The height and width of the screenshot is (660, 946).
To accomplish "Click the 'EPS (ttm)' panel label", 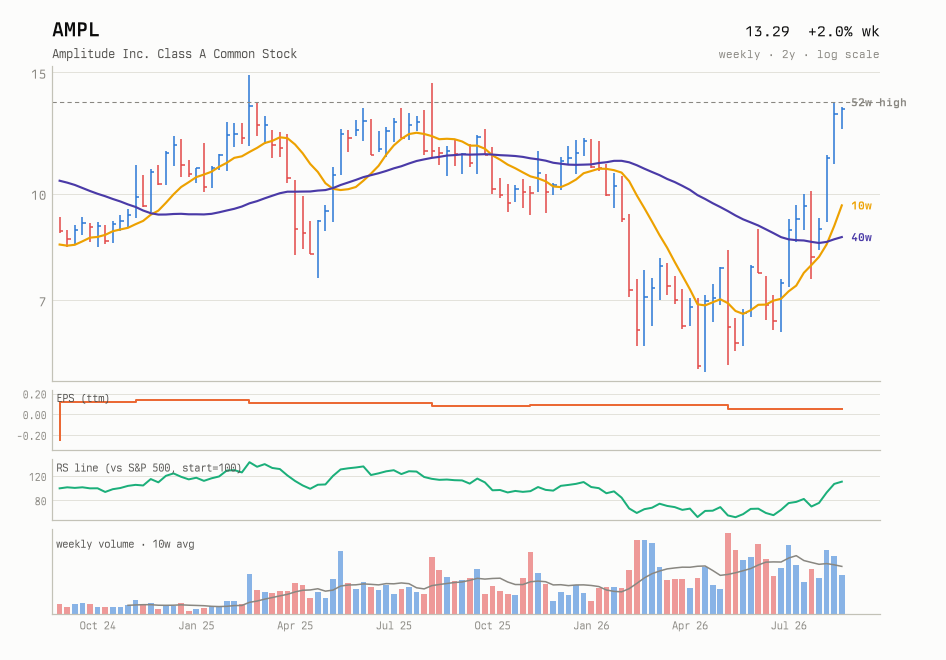I will (x=83, y=398).
